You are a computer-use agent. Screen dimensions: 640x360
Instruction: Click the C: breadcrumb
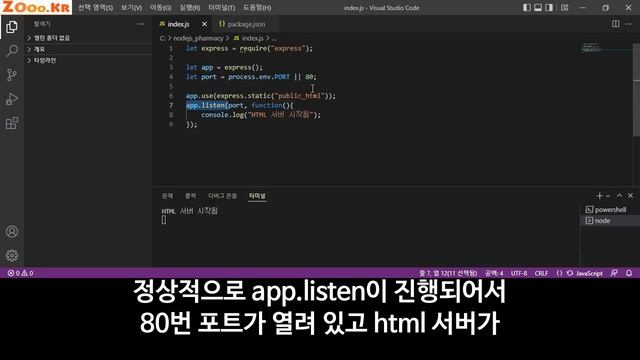pos(163,38)
